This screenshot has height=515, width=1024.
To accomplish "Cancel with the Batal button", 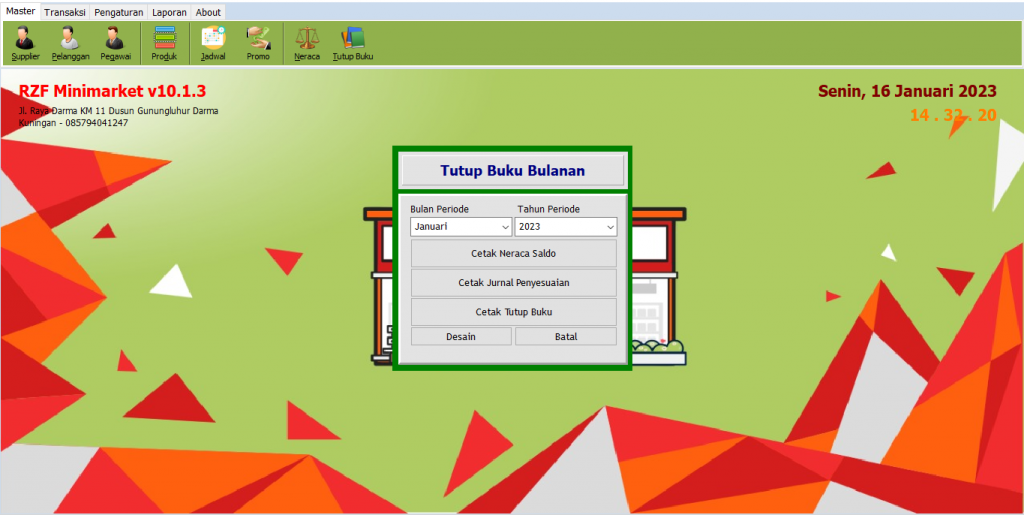I will tap(566, 337).
